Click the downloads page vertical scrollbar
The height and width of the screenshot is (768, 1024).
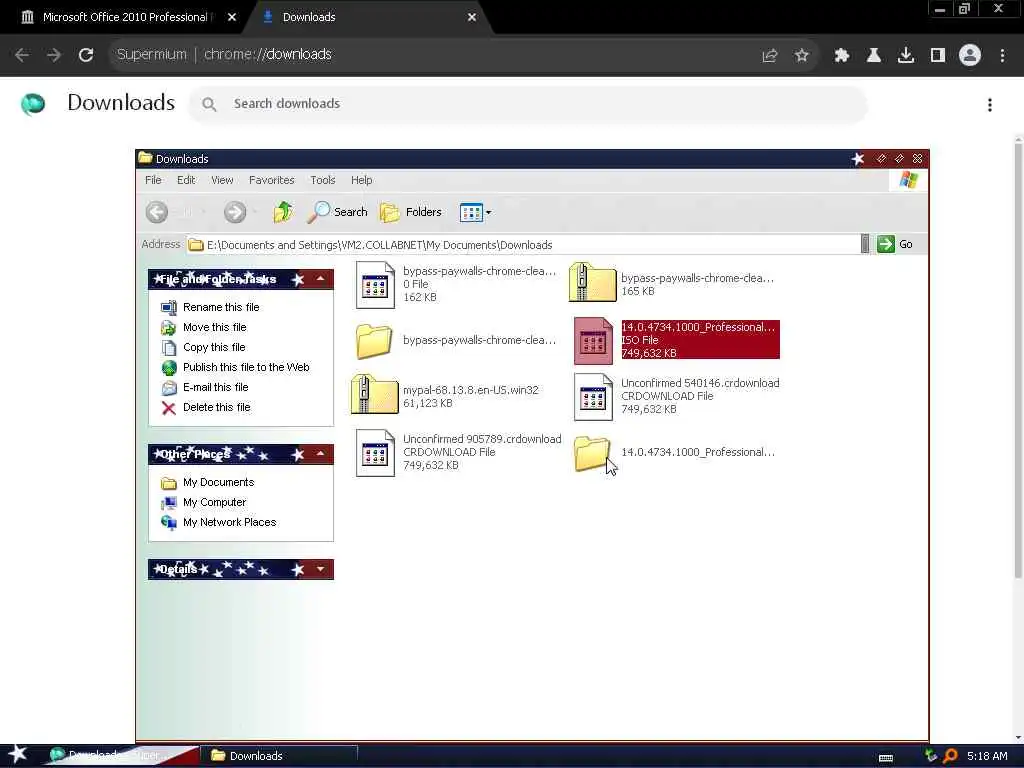1018,359
